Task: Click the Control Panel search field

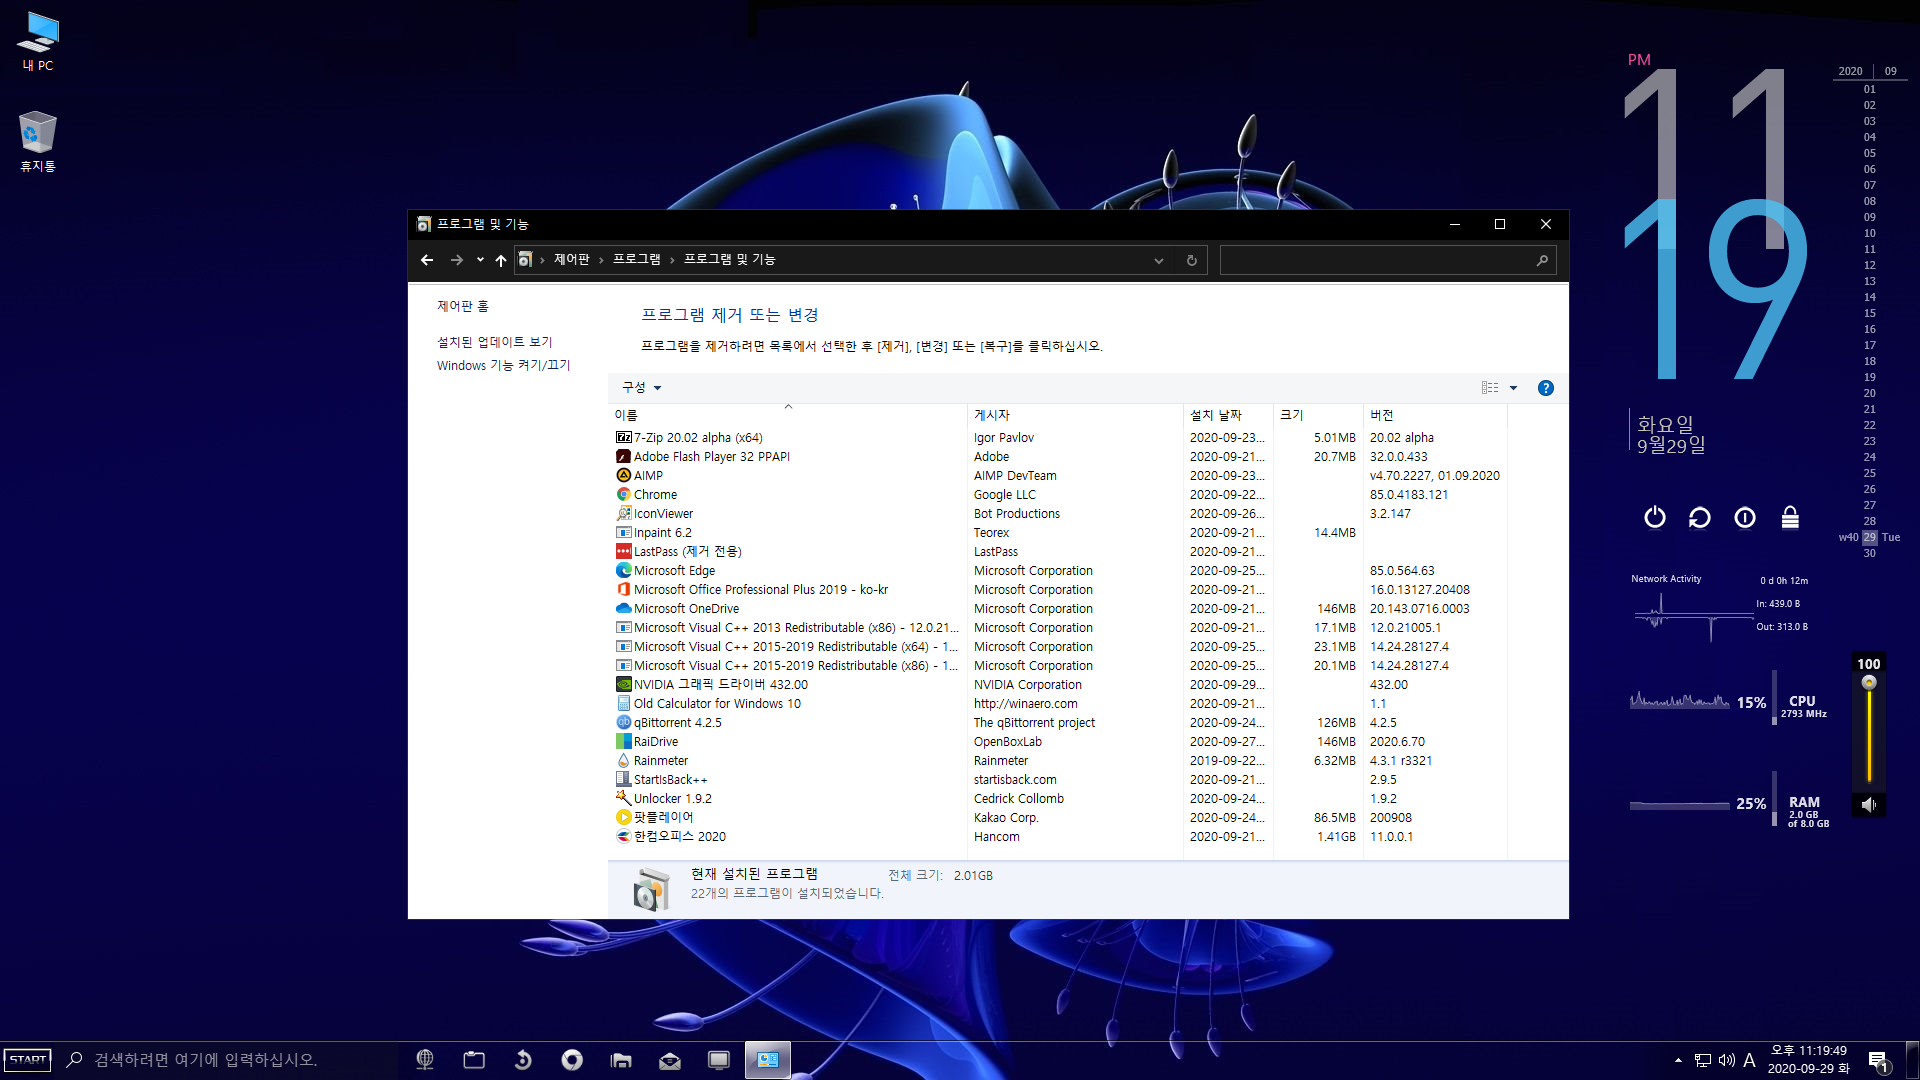Action: 1388,260
